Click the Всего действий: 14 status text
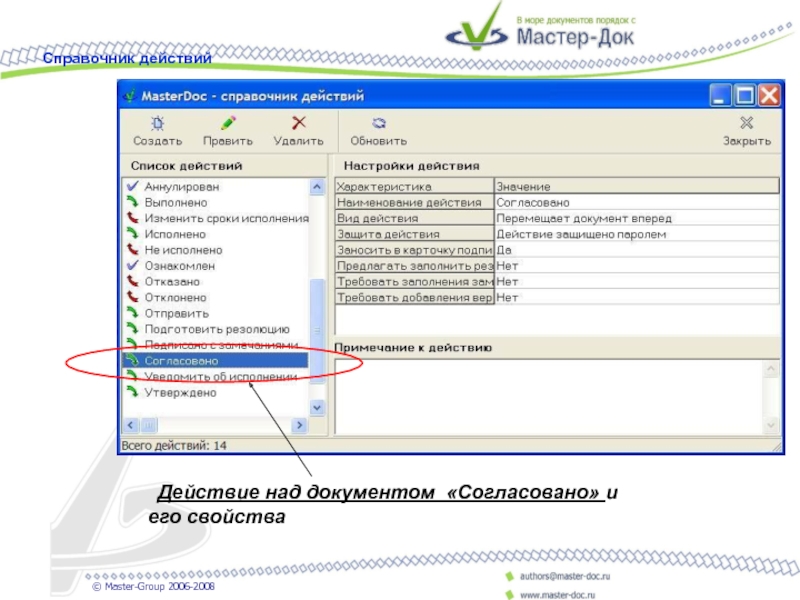The width and height of the screenshot is (800, 600). [x=174, y=445]
